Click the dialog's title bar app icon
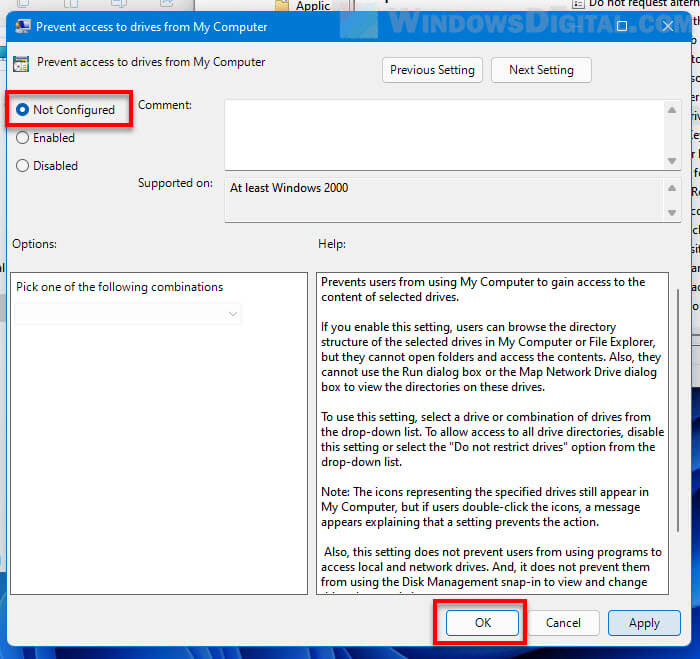This screenshot has width=700, height=659. 20,26
